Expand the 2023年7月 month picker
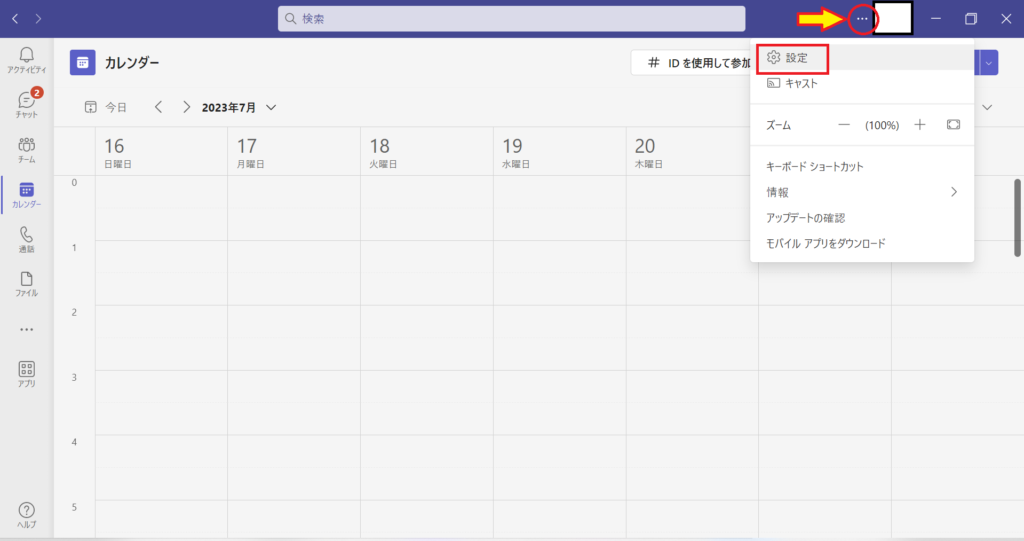 (238, 107)
